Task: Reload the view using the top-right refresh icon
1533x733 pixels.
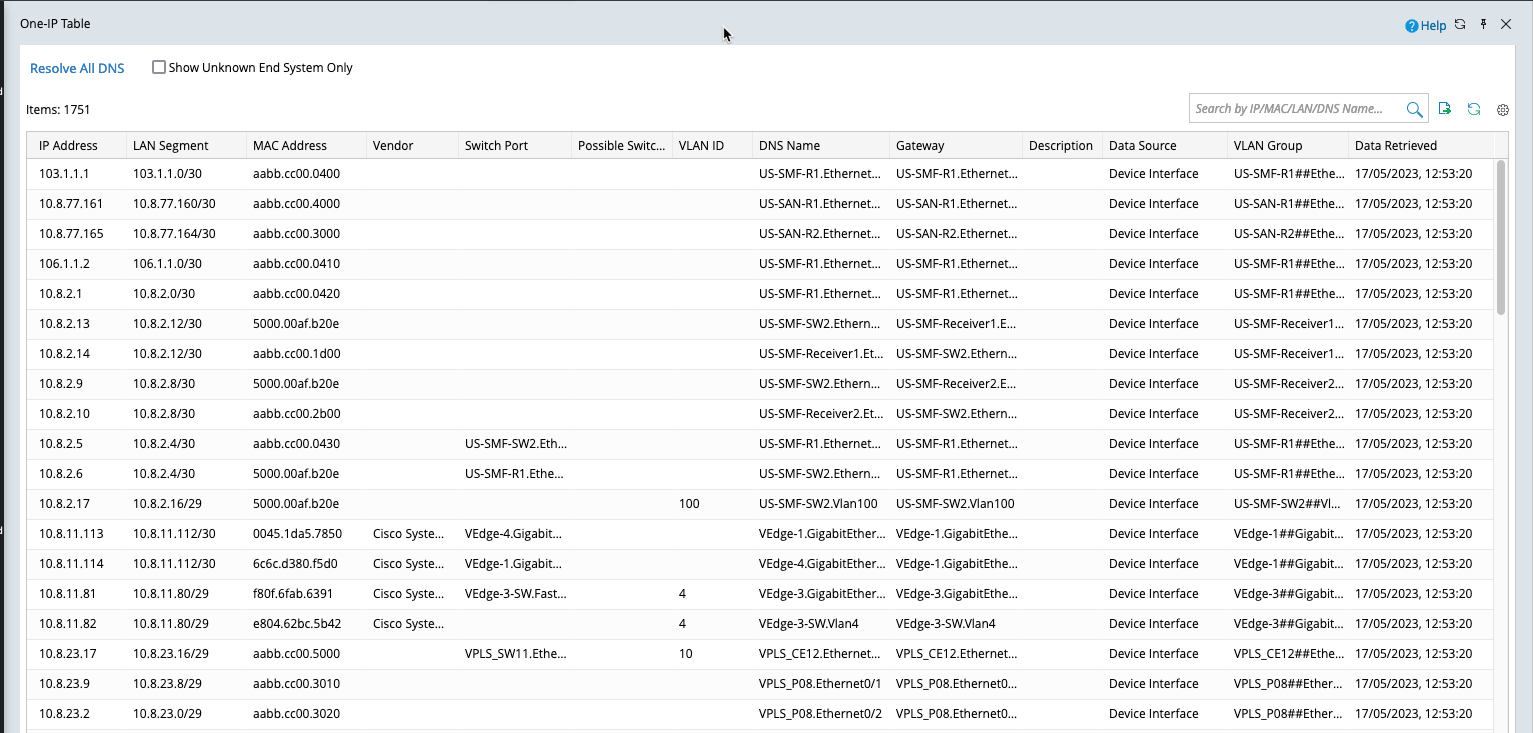Action: click(1459, 24)
